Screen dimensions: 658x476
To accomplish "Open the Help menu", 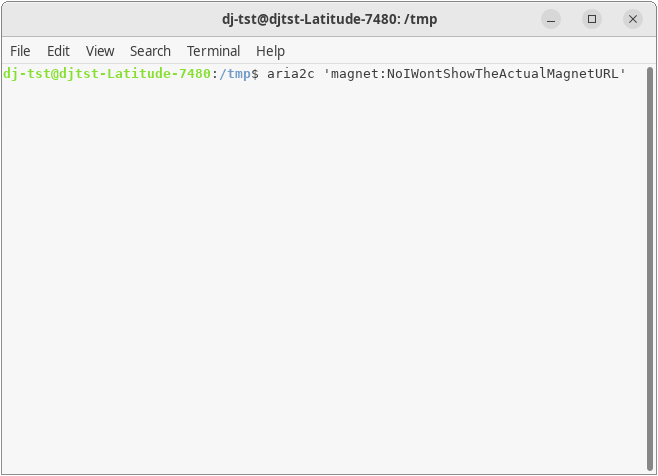I will tap(271, 51).
